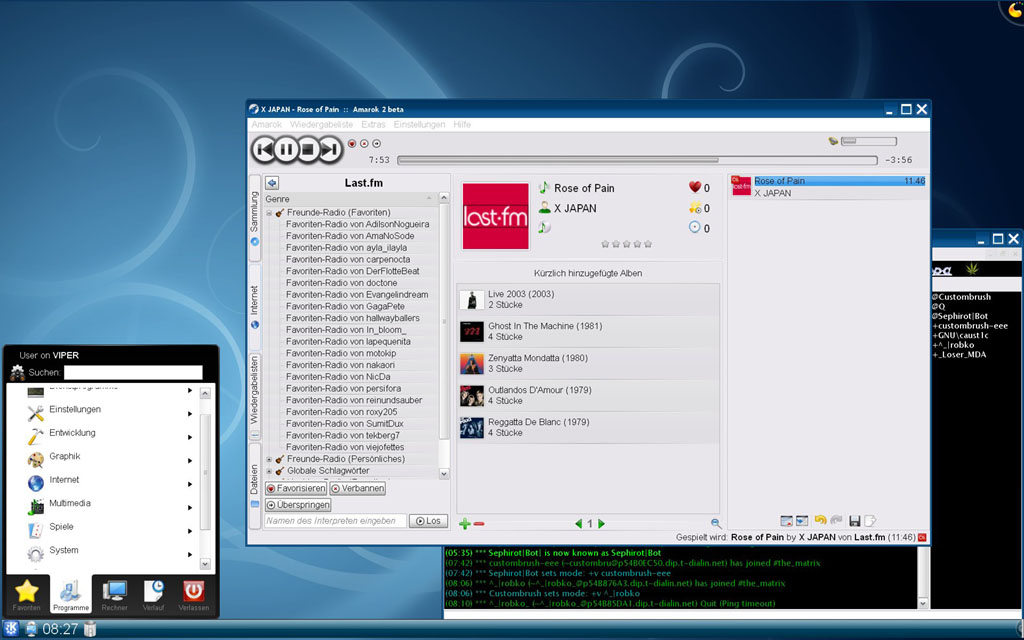Open the Wiedergabeliste menu
1024x640 pixels.
tap(321, 125)
